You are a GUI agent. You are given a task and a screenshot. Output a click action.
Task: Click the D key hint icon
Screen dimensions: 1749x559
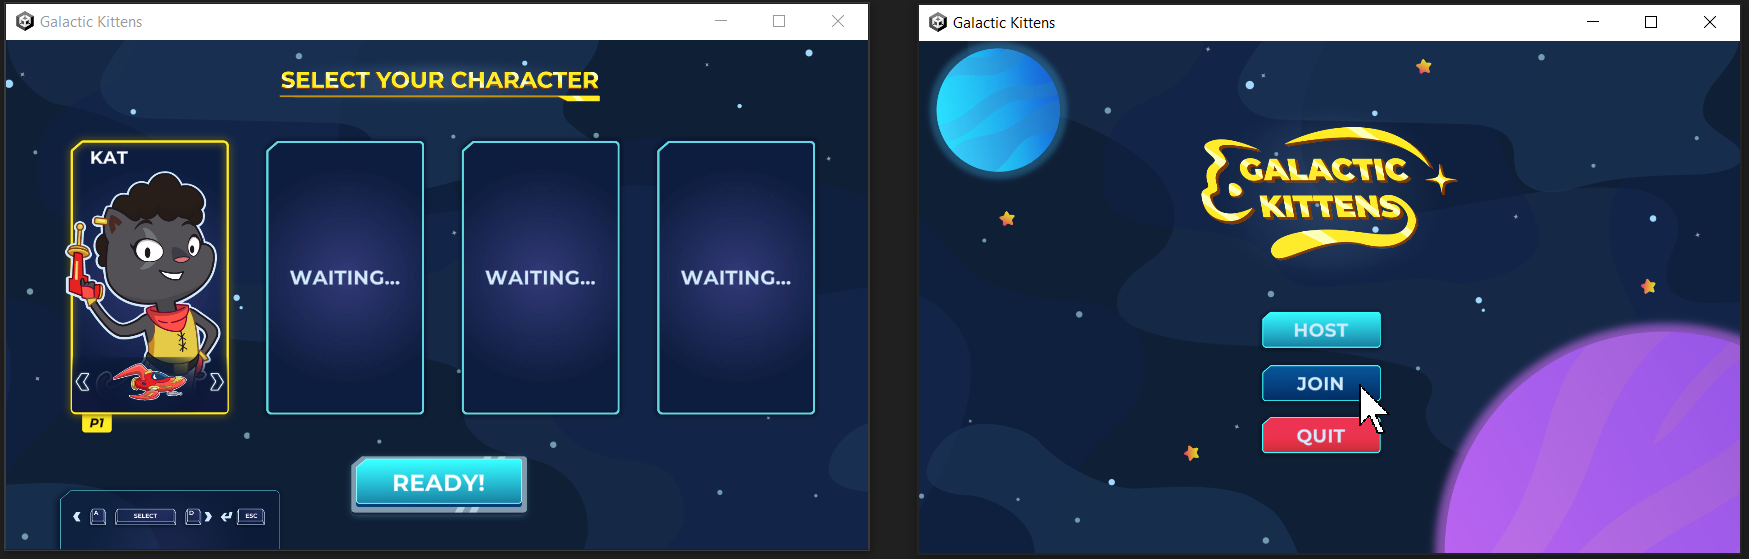(x=193, y=516)
